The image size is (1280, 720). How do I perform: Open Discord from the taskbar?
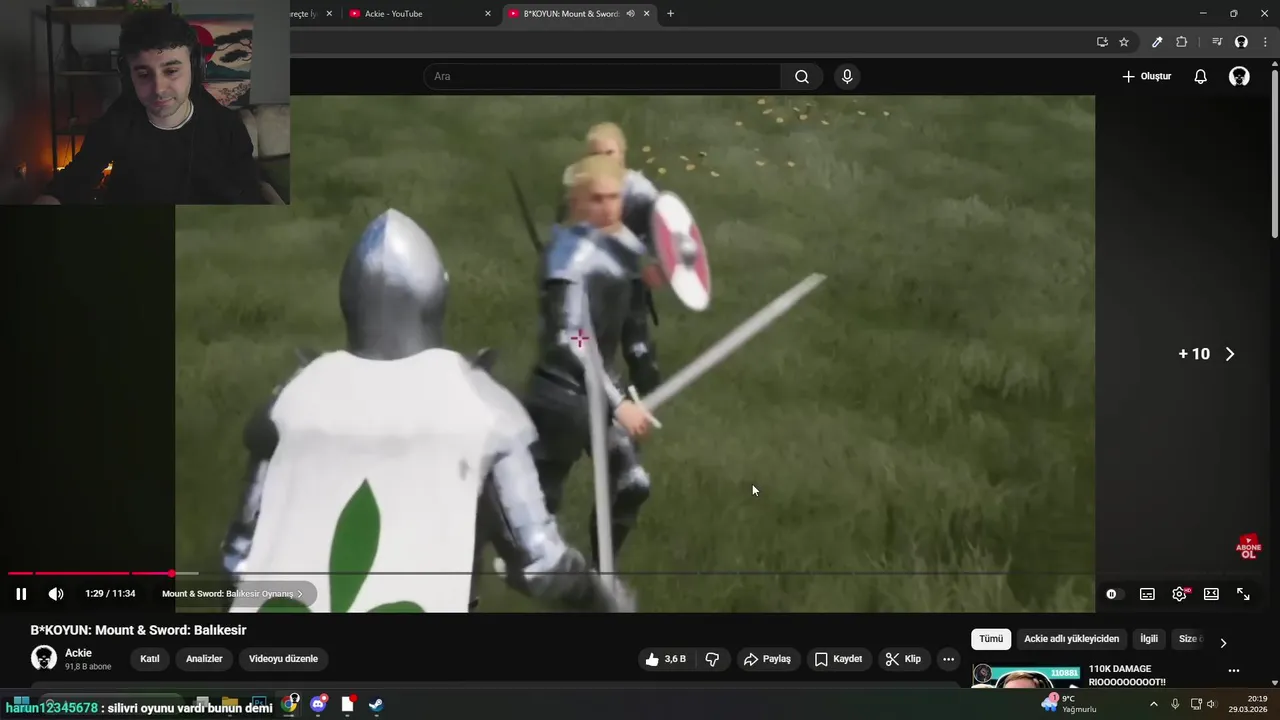[319, 704]
